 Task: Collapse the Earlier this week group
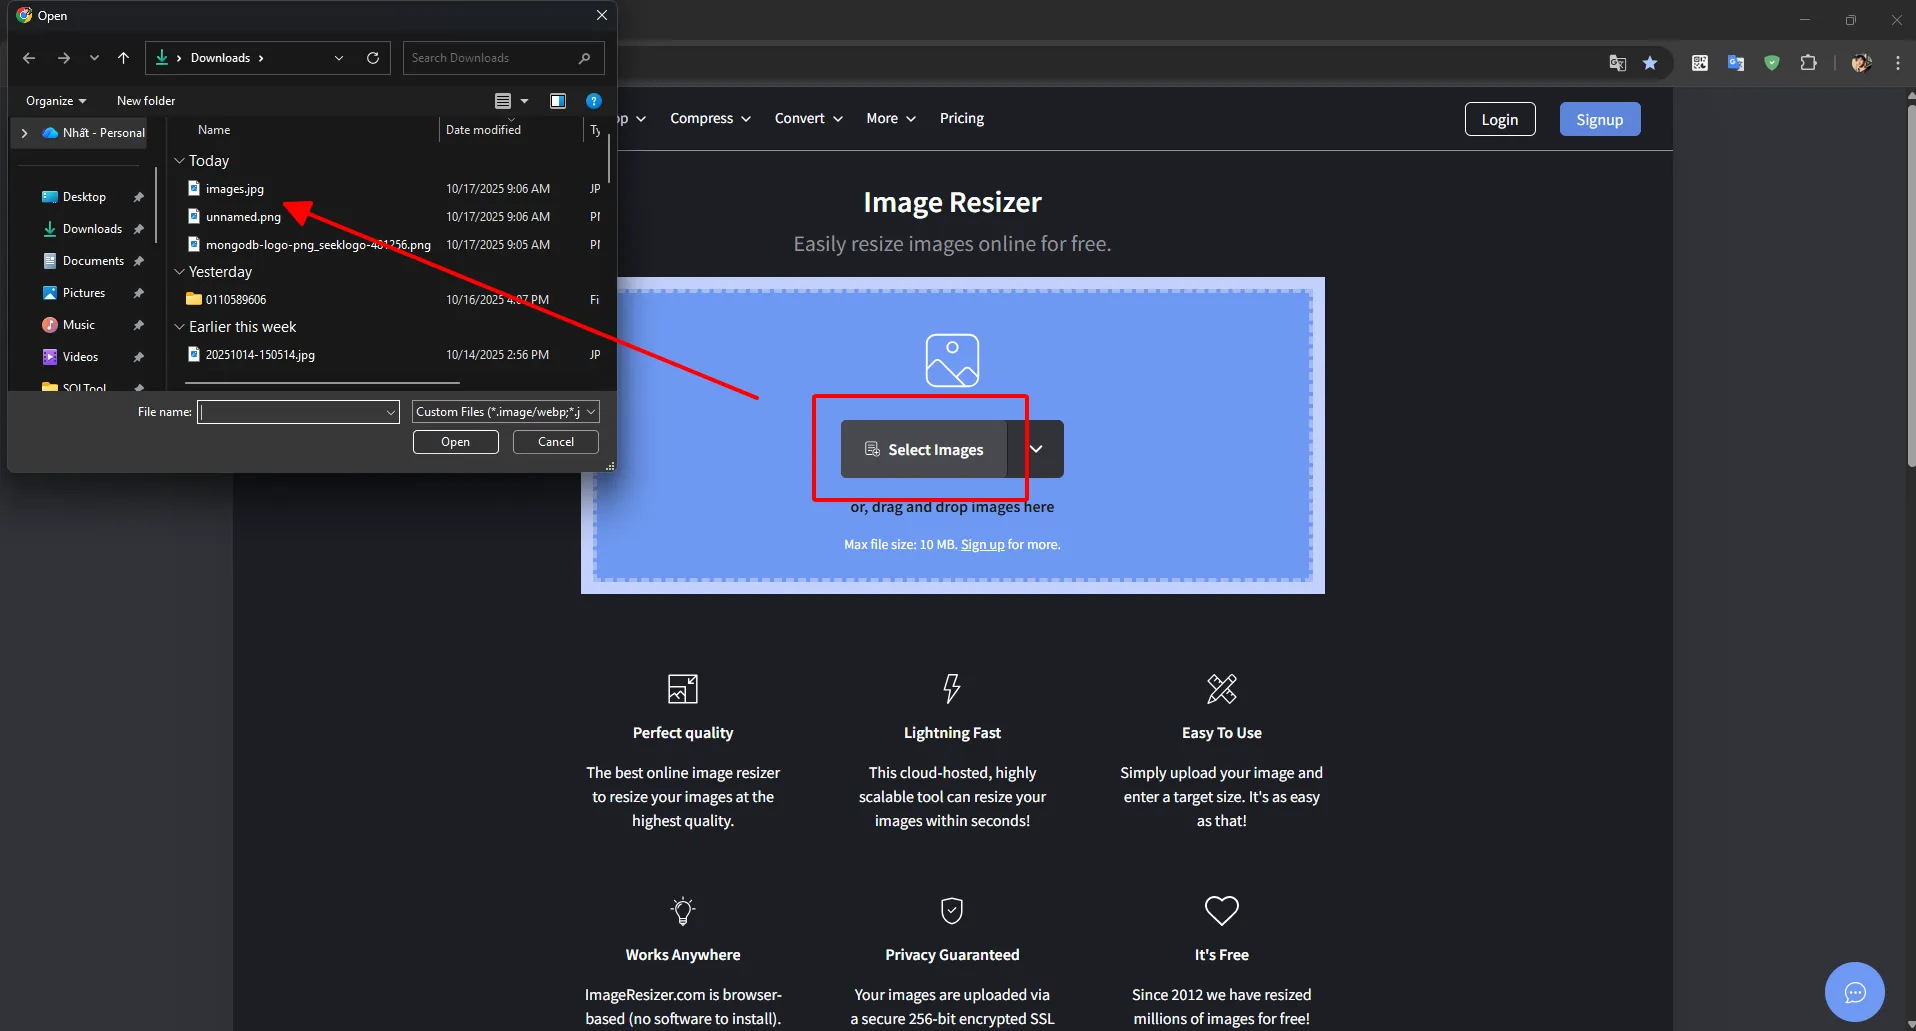coord(180,327)
